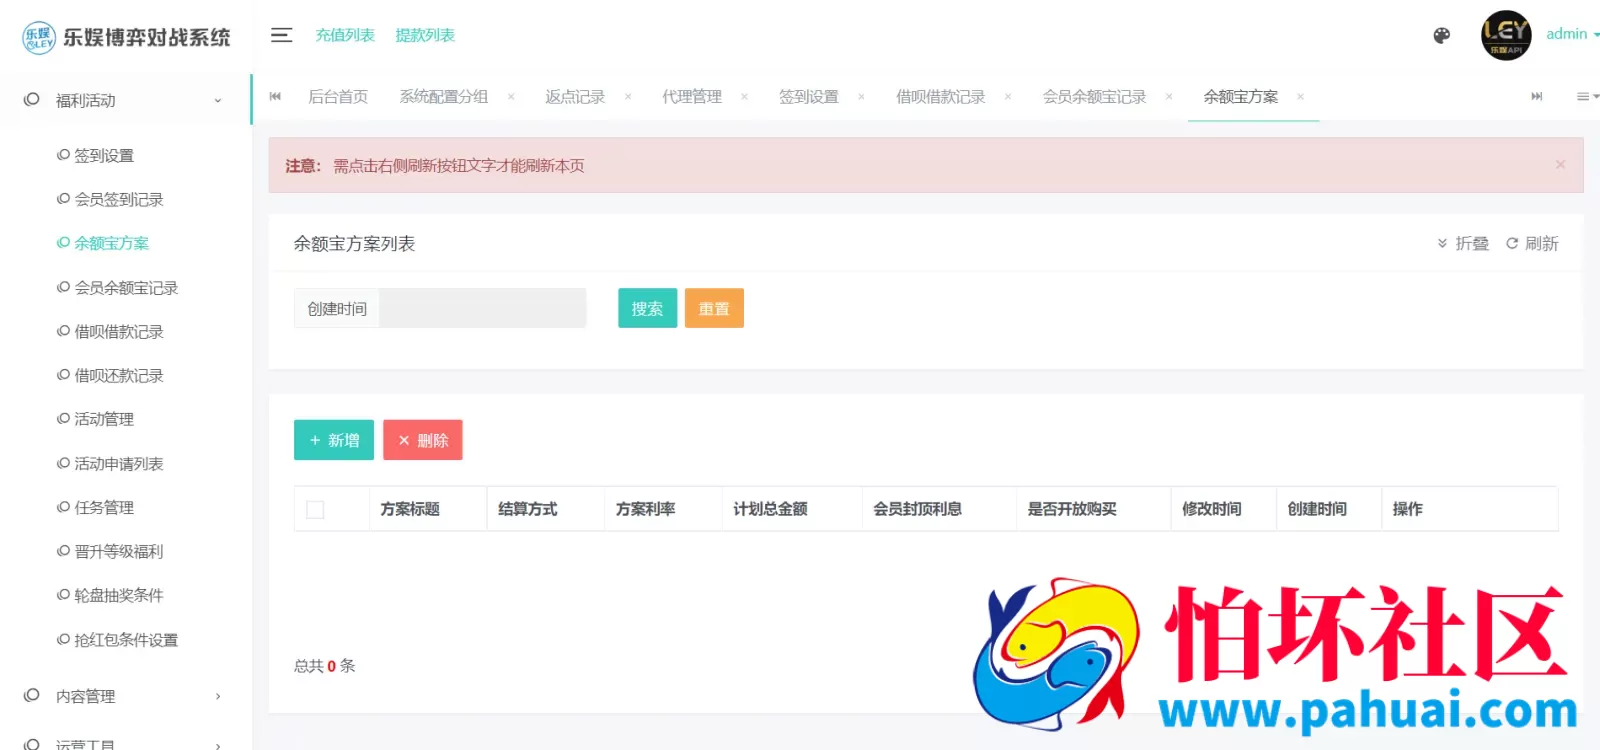Close the 签到设置 tab
The width and height of the screenshot is (1600, 750).
pyautogui.click(x=861, y=97)
